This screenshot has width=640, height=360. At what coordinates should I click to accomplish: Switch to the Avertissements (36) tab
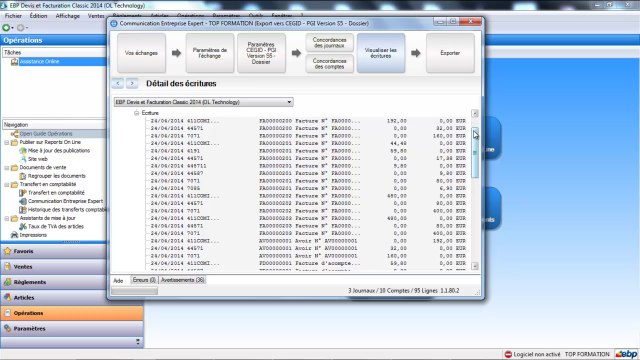click(x=182, y=280)
